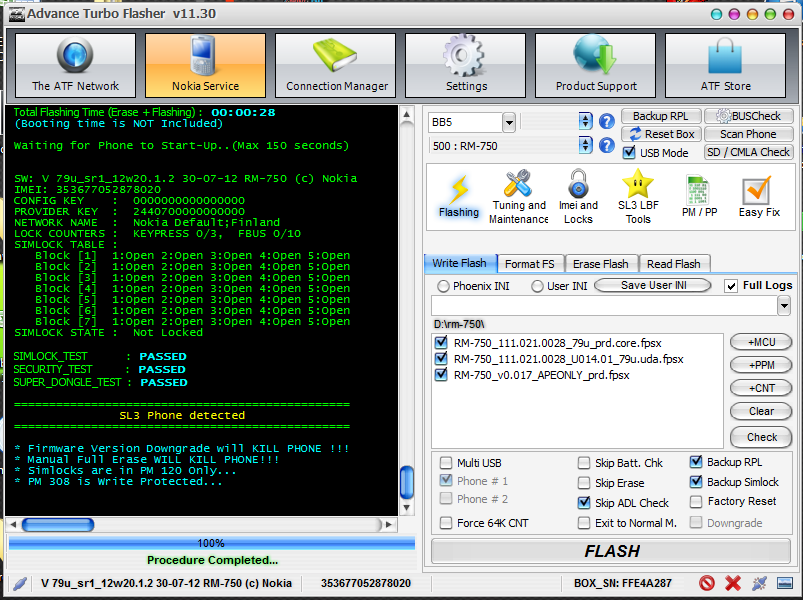Uncheck the 79u_prd.core.fpsx file

(440, 342)
